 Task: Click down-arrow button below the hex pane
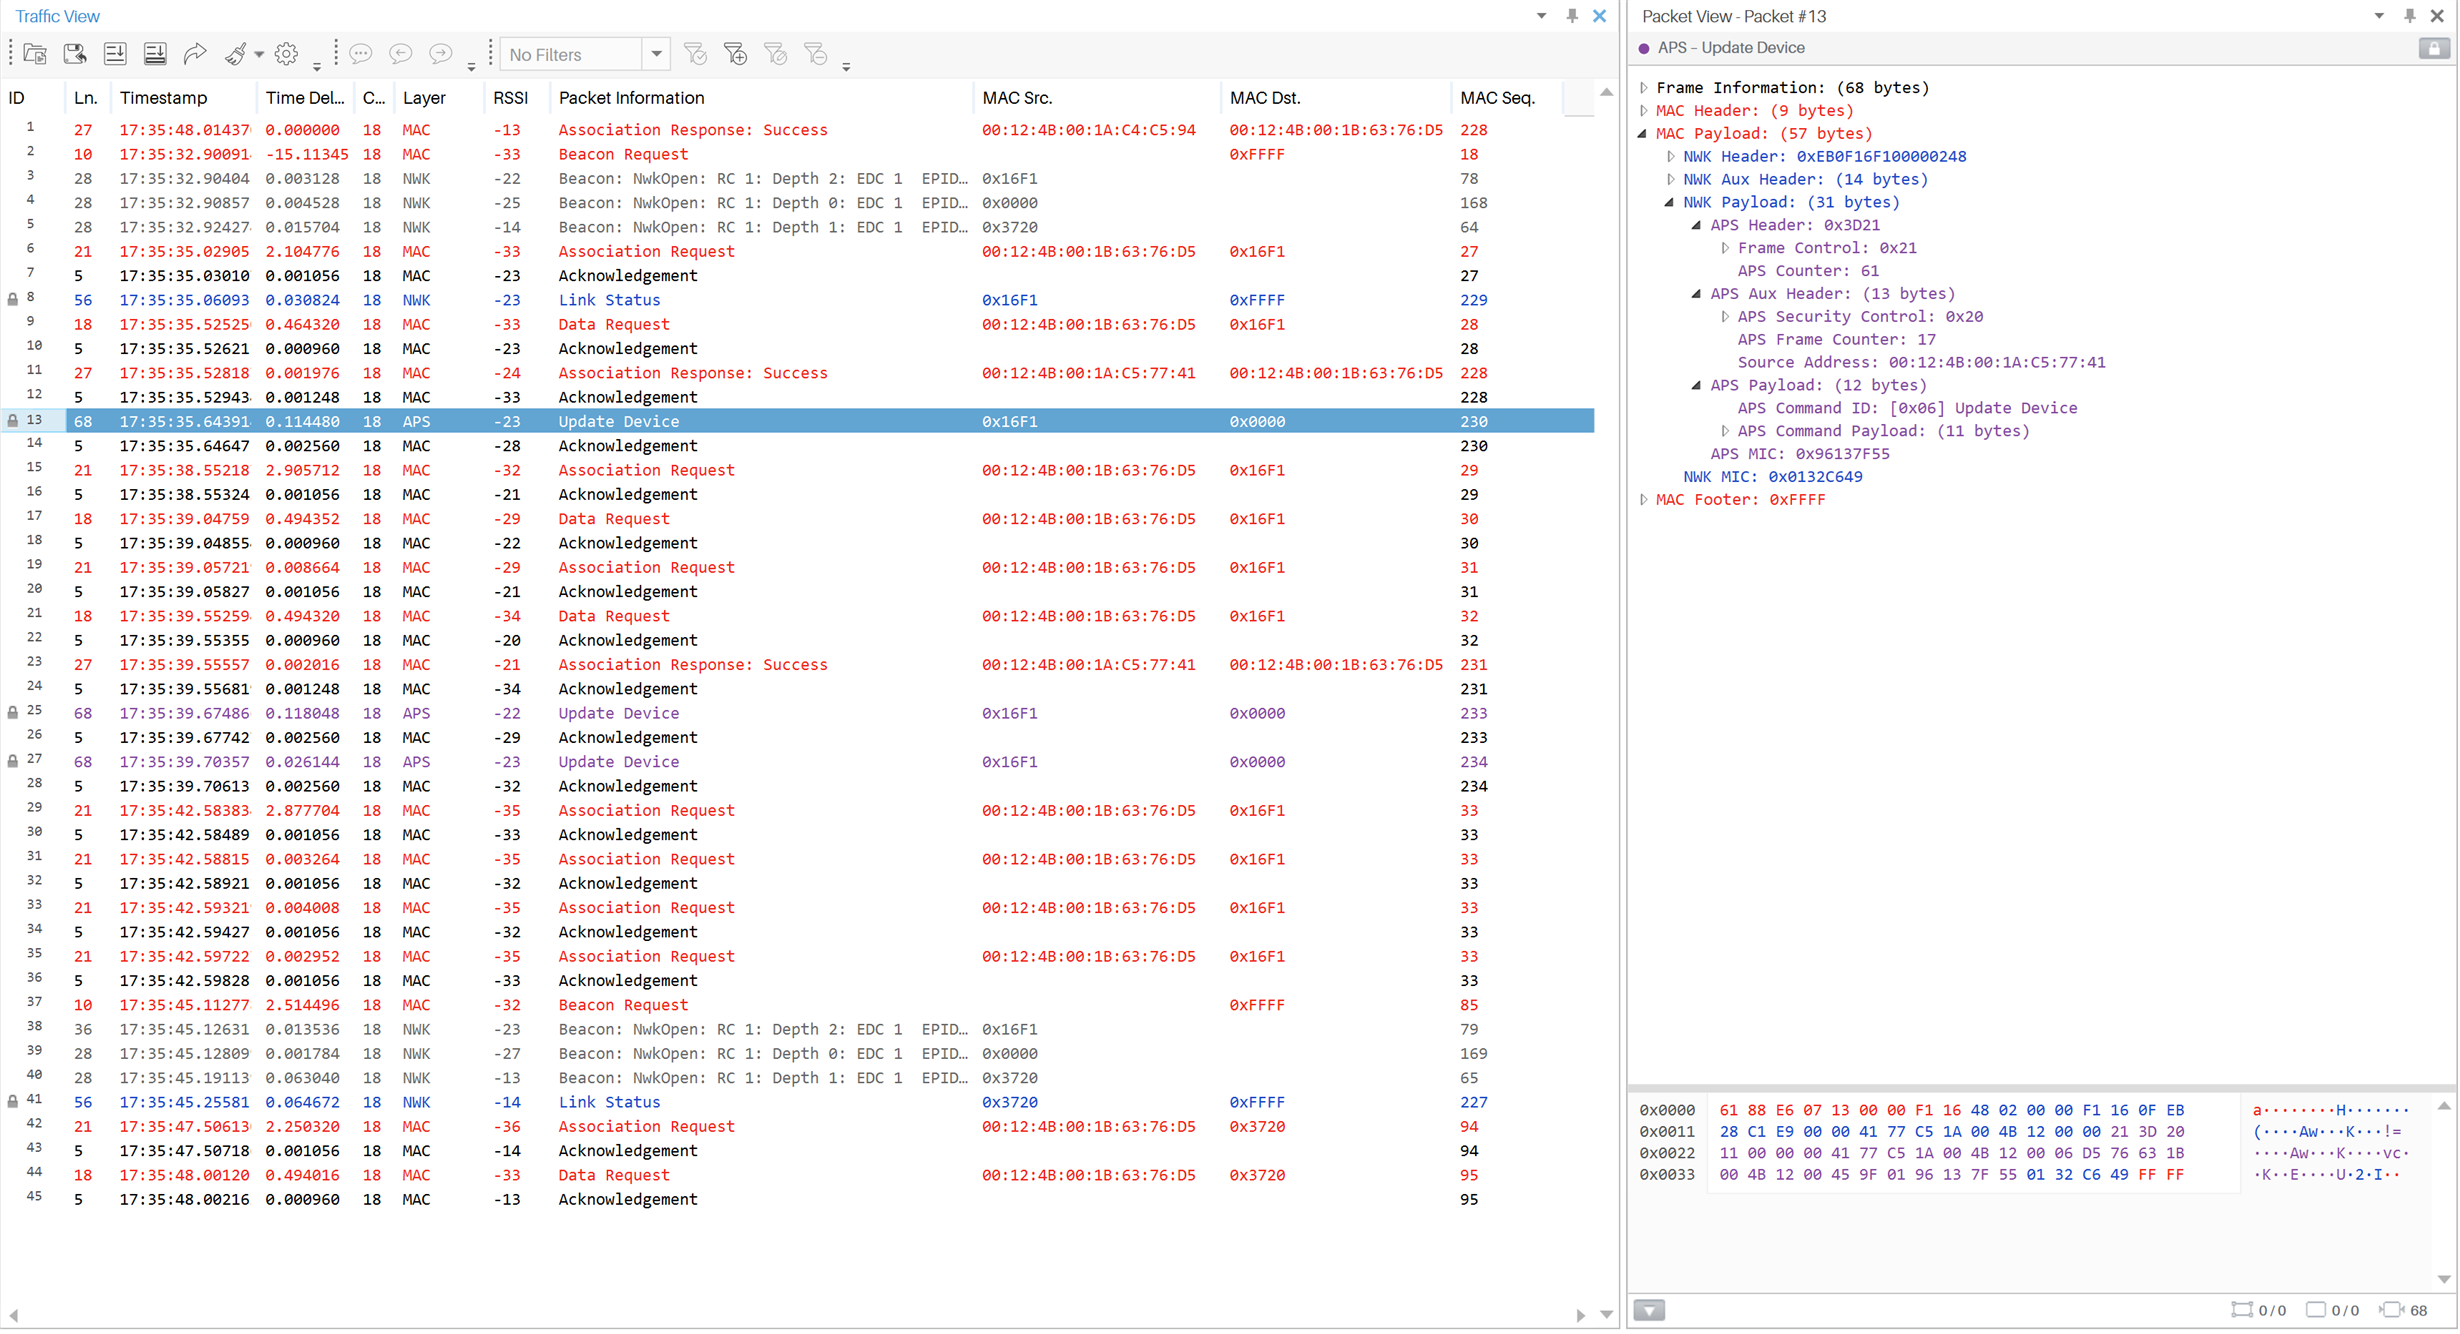click(1649, 1311)
